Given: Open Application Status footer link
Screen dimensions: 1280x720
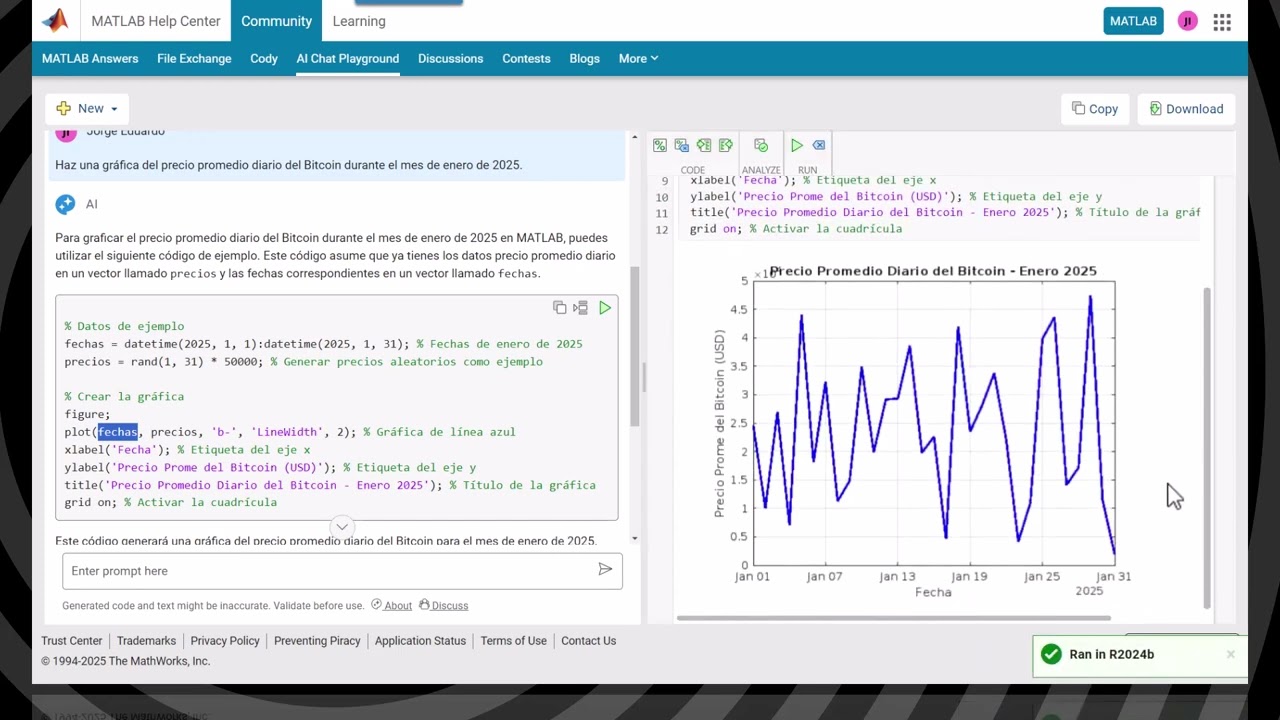Looking at the screenshot, I should coord(420,640).
